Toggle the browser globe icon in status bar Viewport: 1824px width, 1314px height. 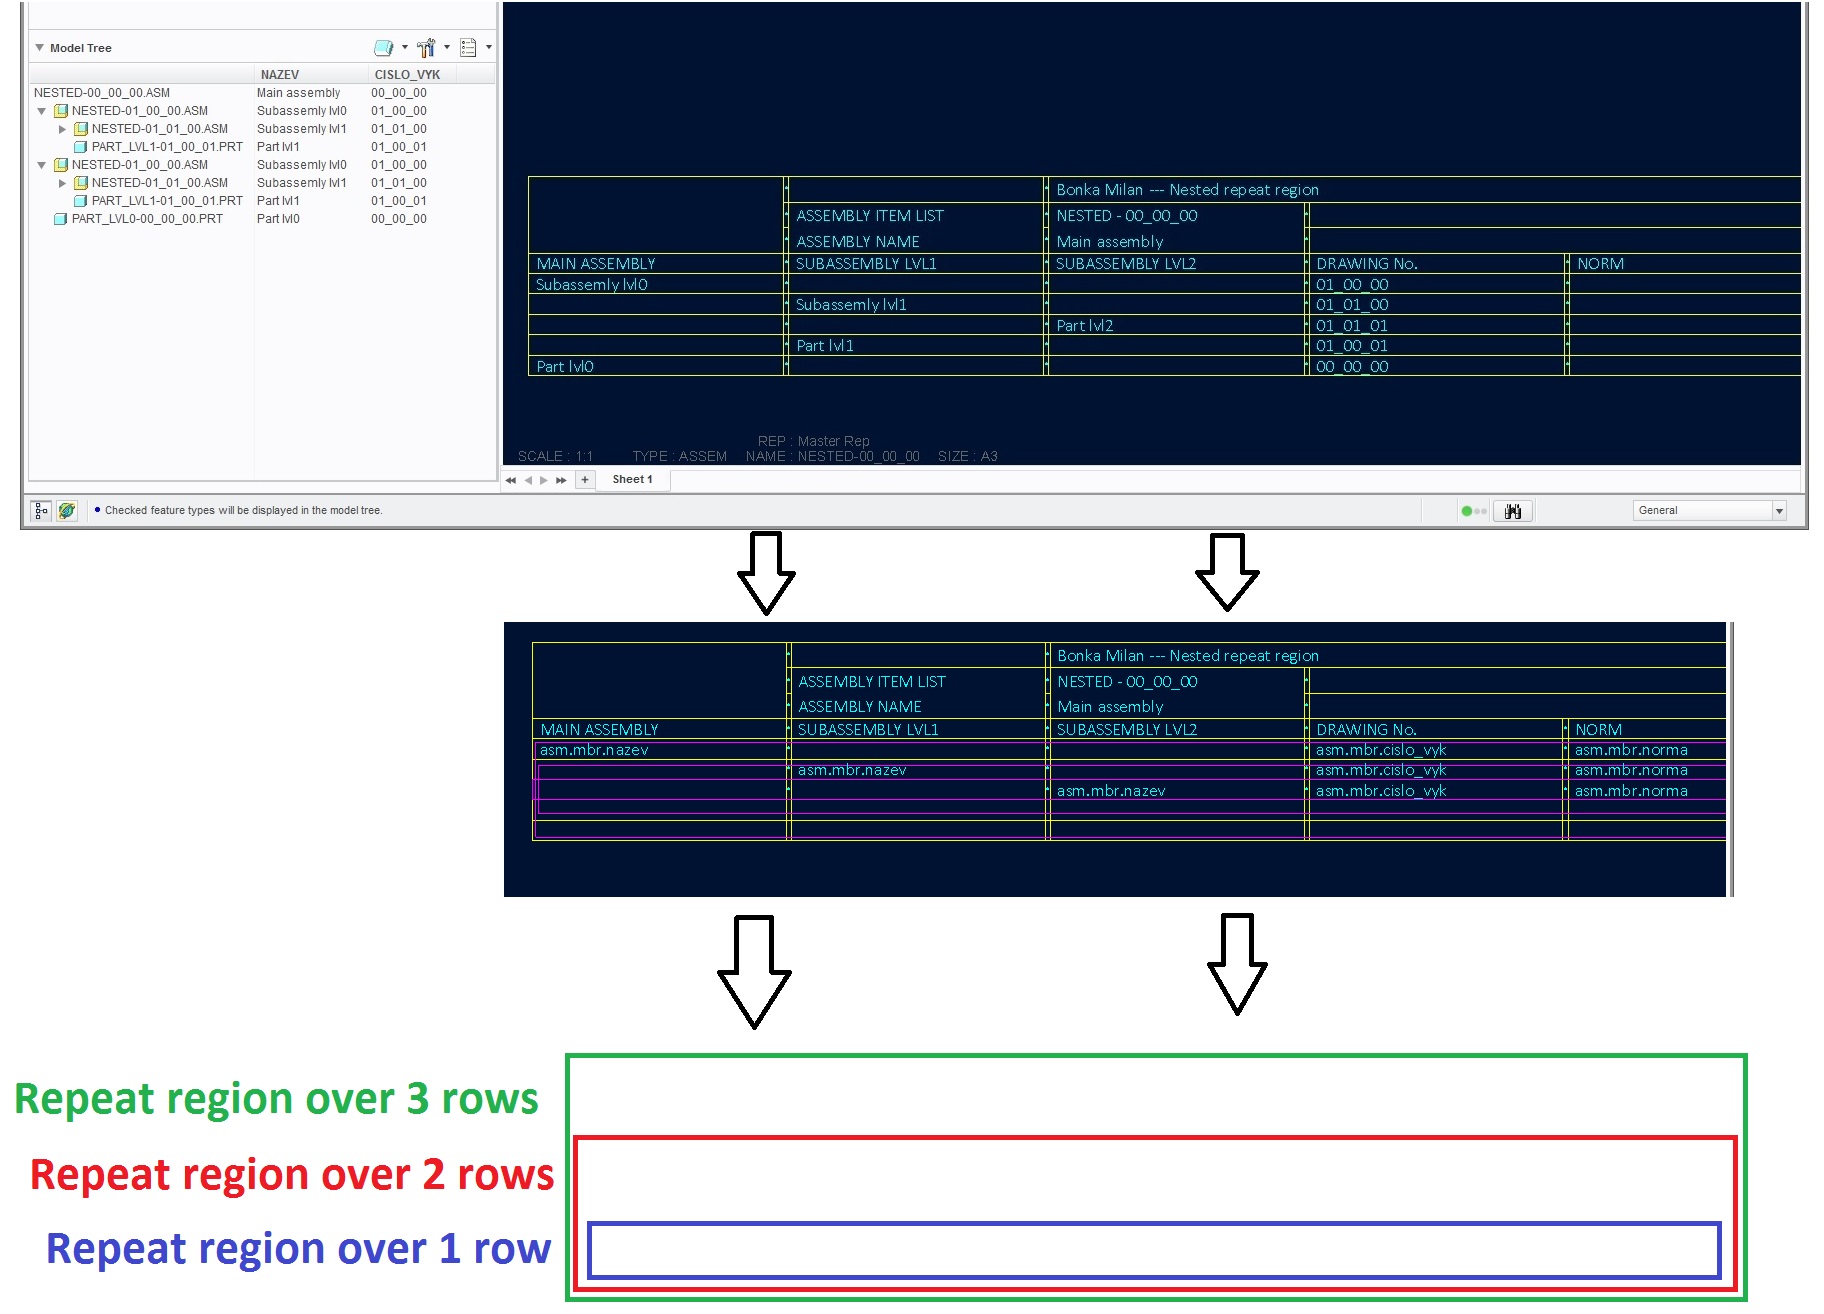point(67,511)
